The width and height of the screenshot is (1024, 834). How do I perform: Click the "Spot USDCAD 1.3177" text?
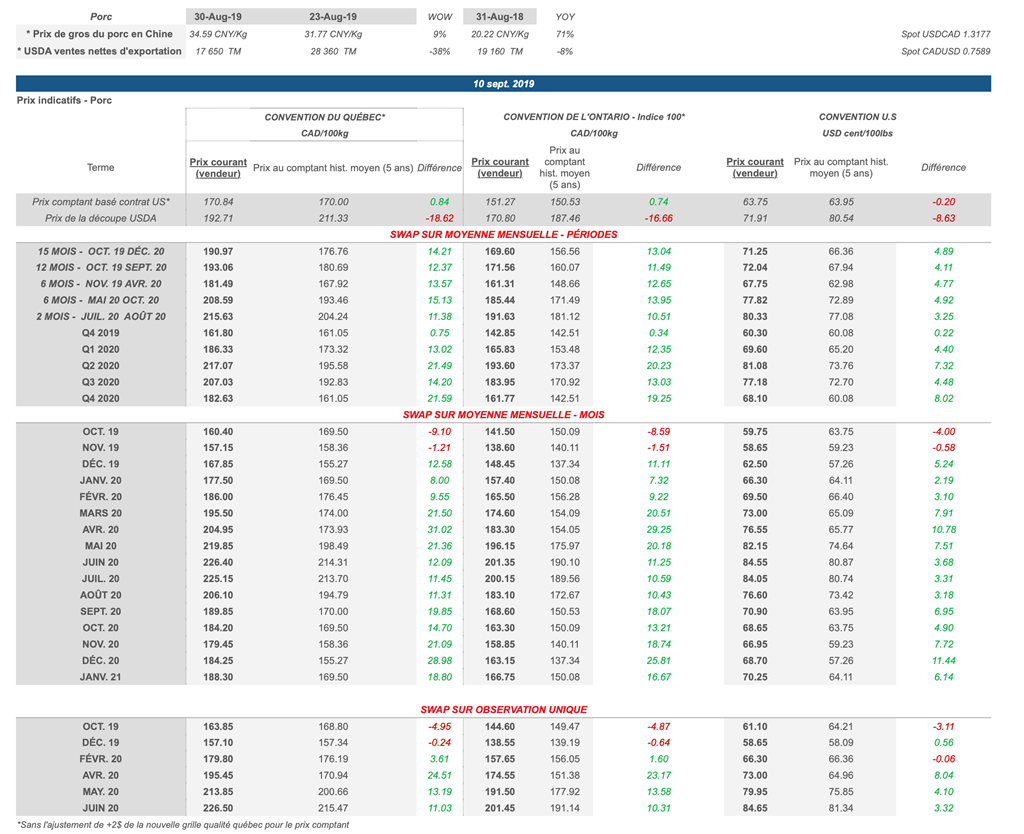coord(946,34)
